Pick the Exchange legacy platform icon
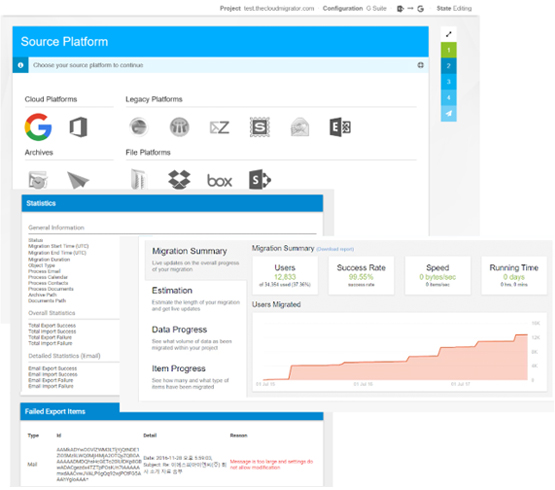This screenshot has width=555, height=490. tap(340, 127)
